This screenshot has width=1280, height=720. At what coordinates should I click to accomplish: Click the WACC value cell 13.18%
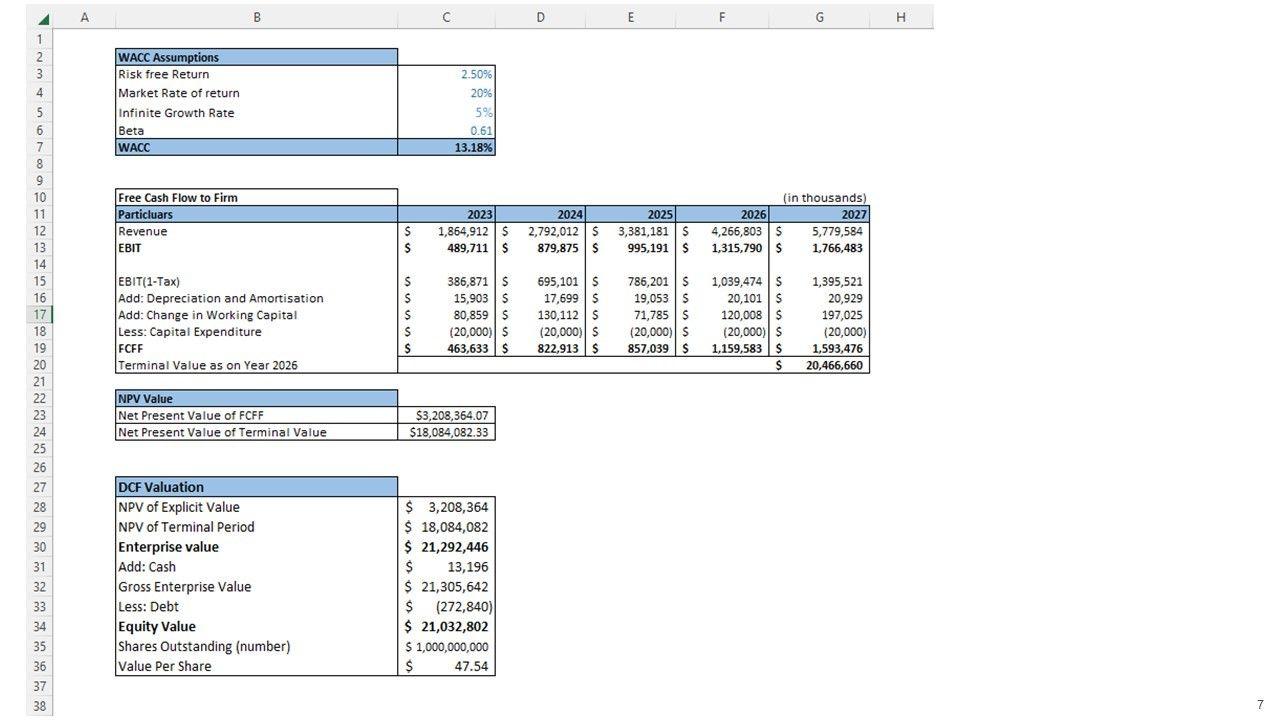446,147
